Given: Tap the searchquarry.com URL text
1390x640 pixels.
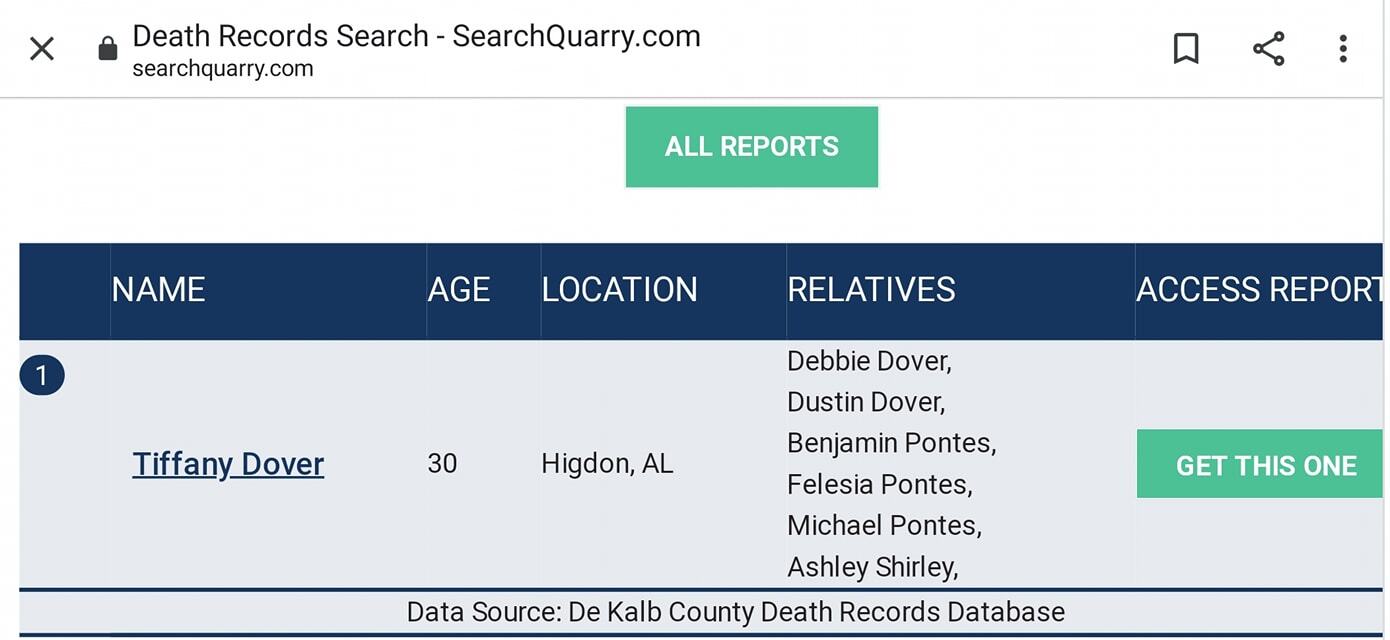Looking at the screenshot, I should point(223,69).
